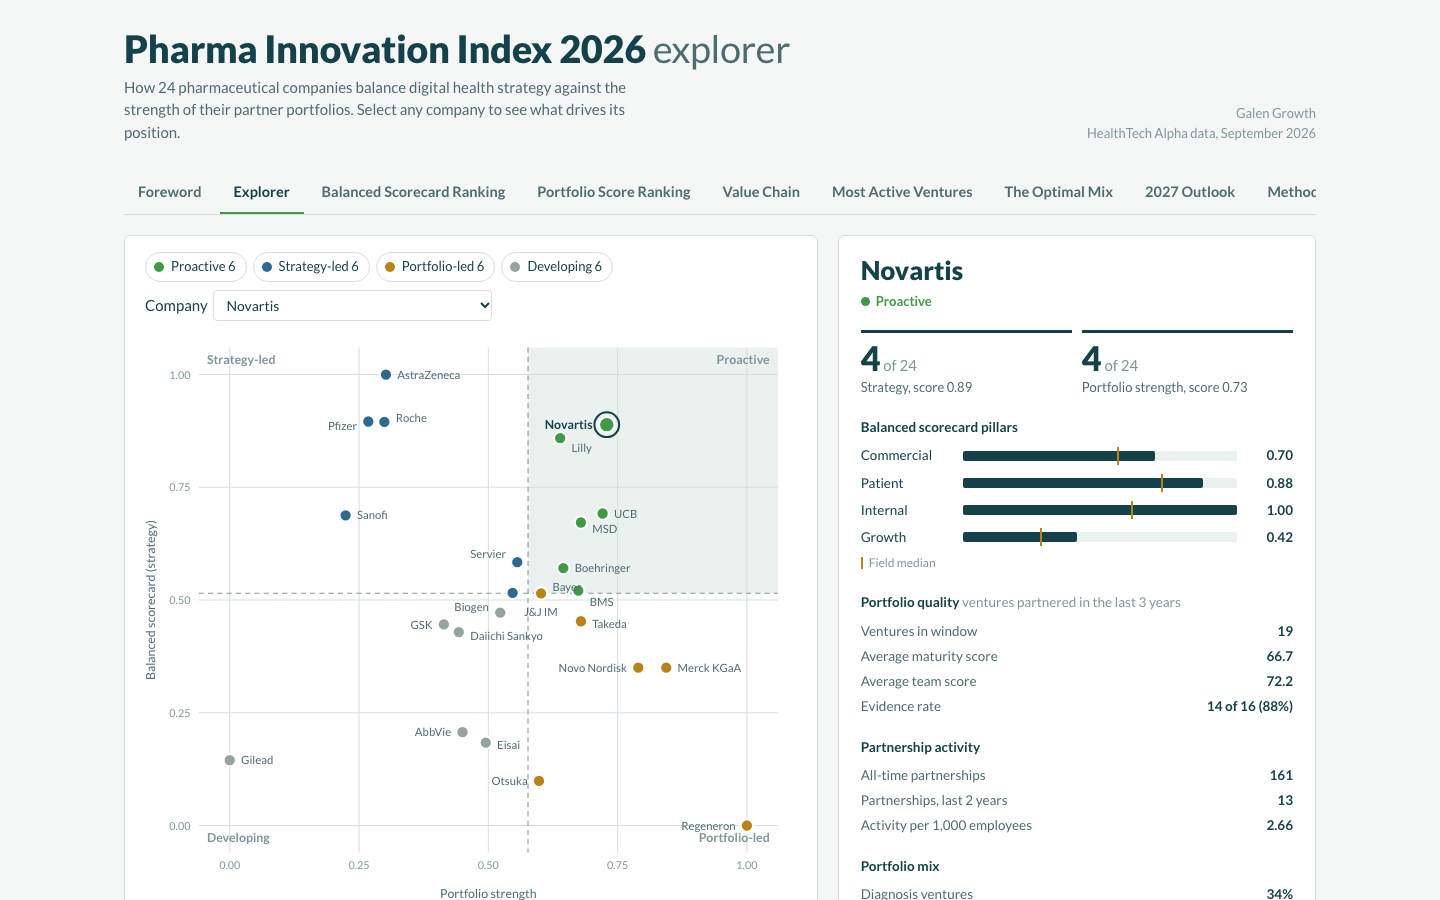Screen dimensions: 1440x900
Task: Select the Regeneron data point
Action: click(747, 826)
